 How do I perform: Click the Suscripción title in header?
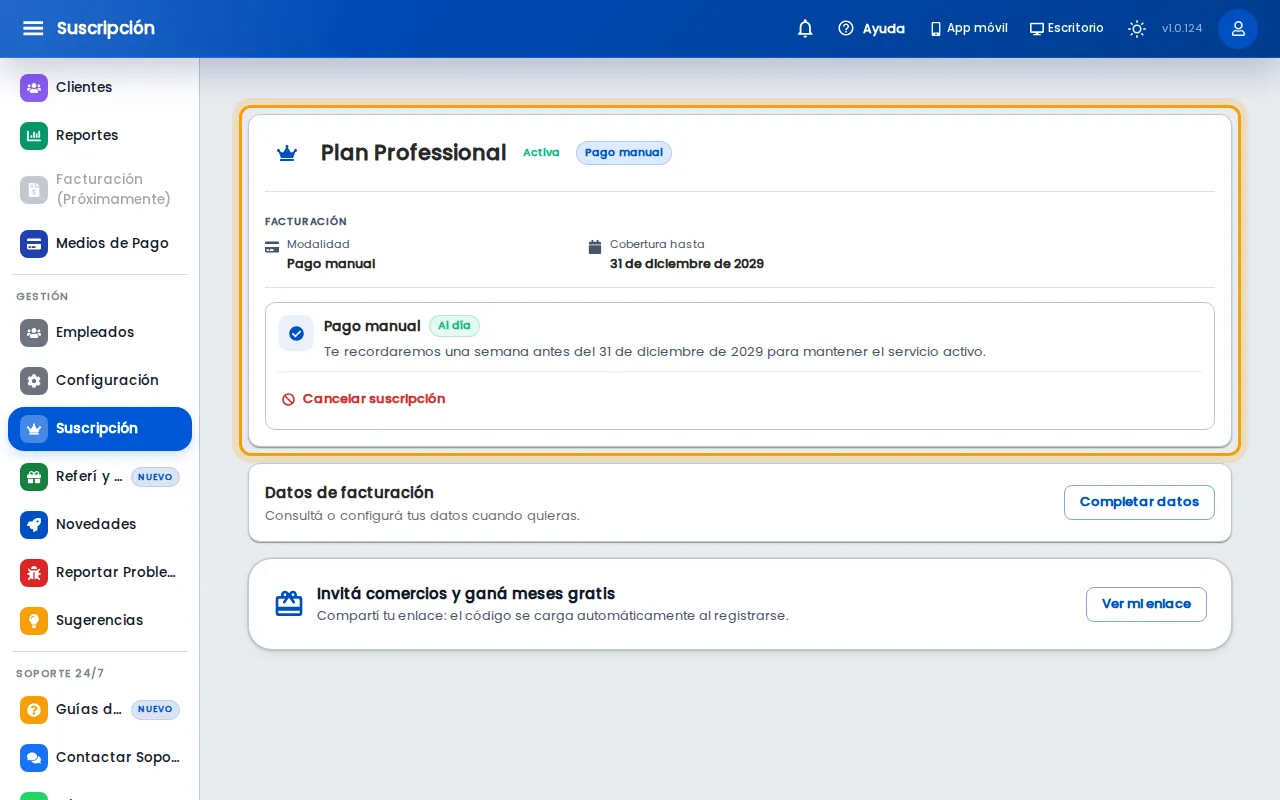106,28
